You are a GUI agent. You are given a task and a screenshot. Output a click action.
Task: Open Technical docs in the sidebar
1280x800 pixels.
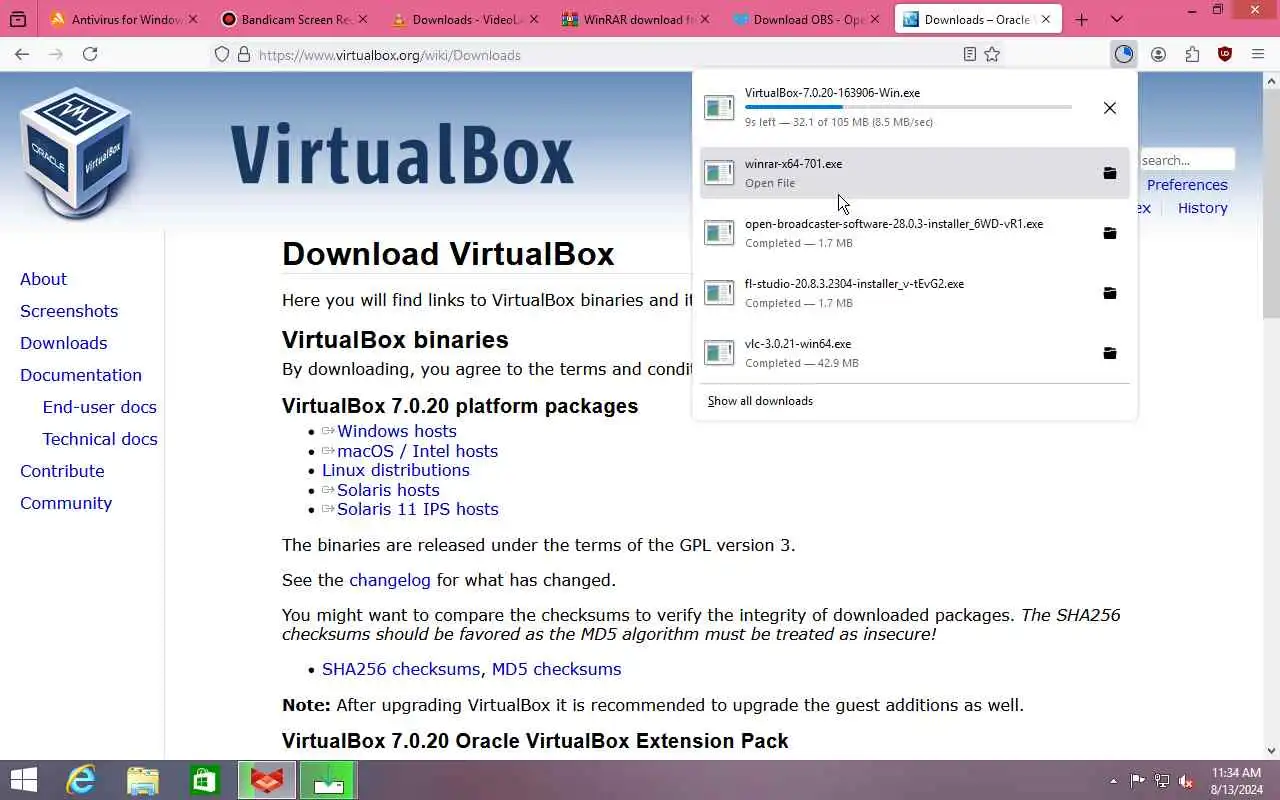click(100, 439)
